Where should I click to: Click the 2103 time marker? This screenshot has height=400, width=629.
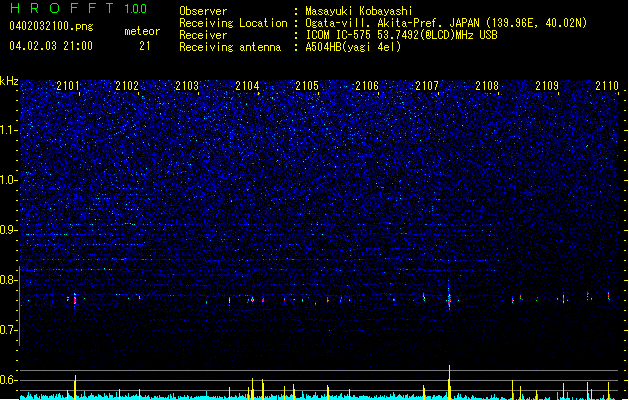[187, 85]
